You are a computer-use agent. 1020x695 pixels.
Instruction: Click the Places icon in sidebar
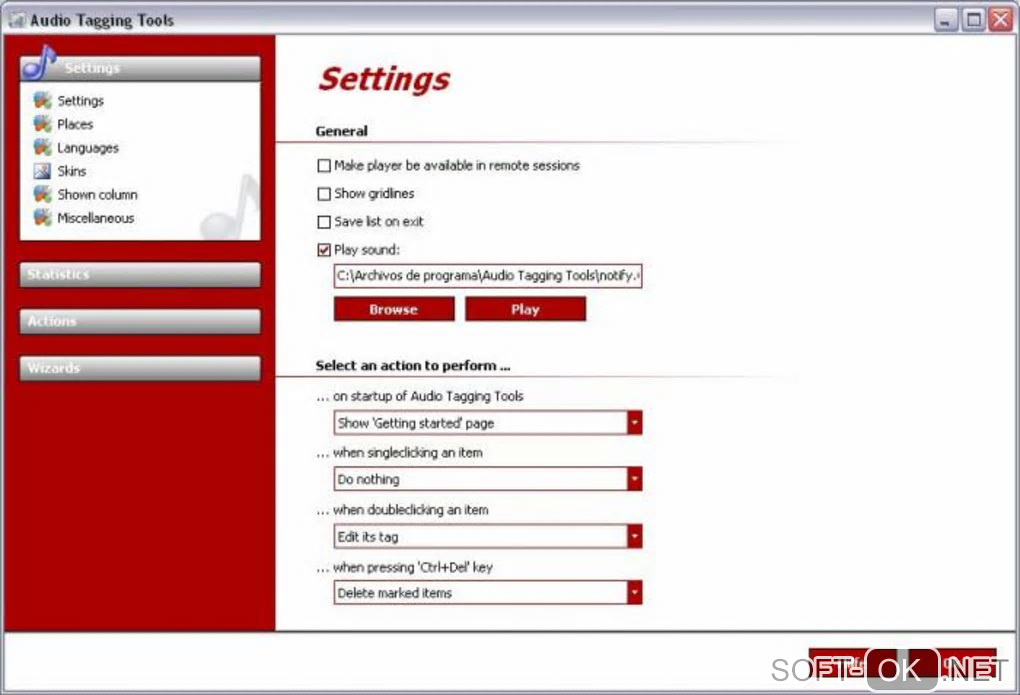(x=42, y=124)
